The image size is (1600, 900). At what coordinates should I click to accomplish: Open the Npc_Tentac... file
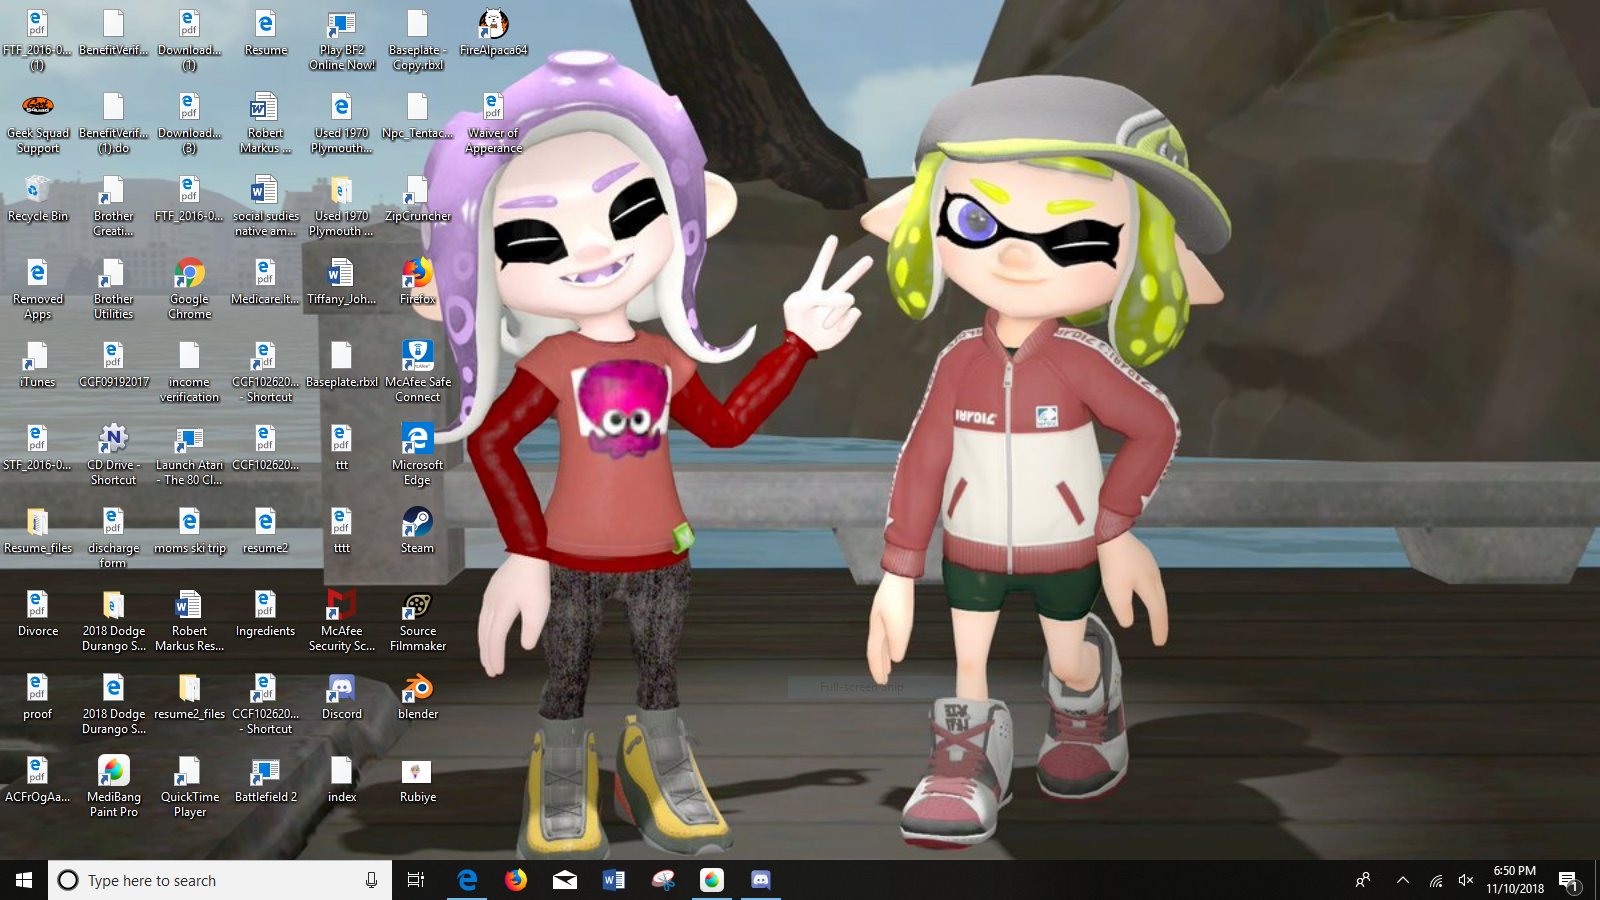coord(417,115)
